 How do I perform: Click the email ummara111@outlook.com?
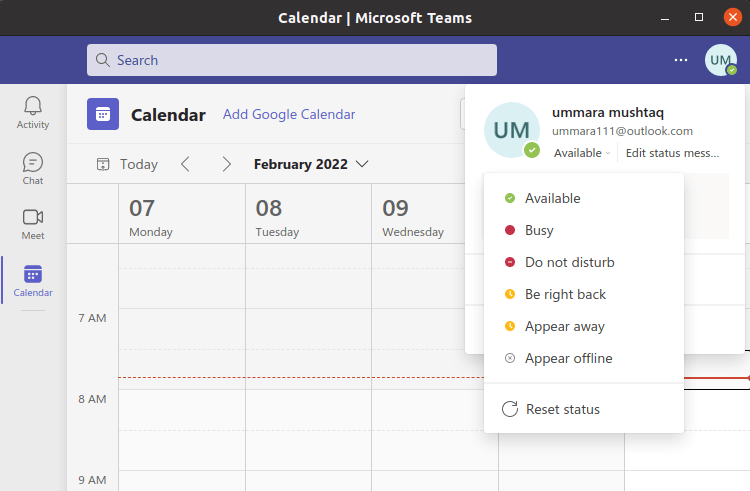pyautogui.click(x=622, y=131)
